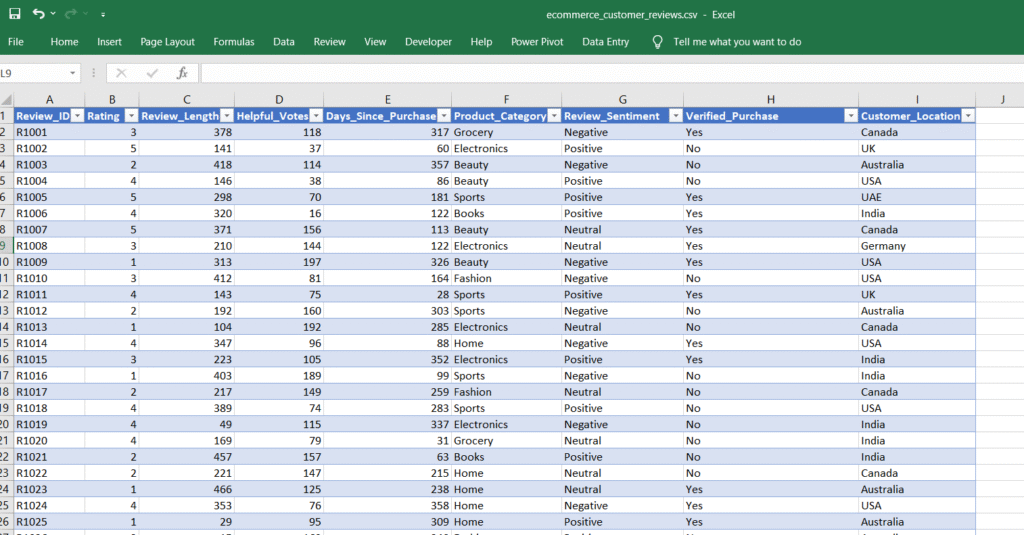
Task: Click Books cell in R1006 row
Action: click(x=506, y=213)
